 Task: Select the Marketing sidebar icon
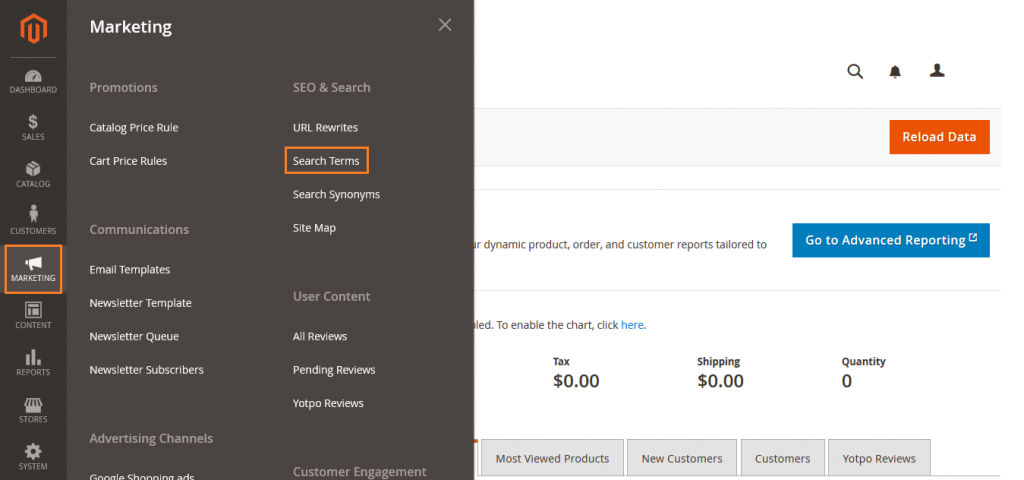coord(33,269)
